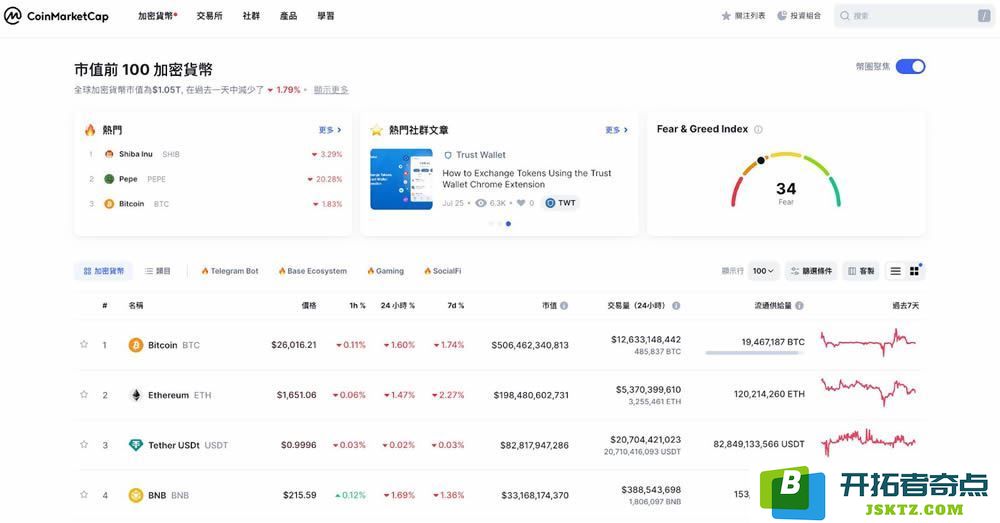Click the search magnifier icon
1000x523 pixels.
click(x=845, y=16)
